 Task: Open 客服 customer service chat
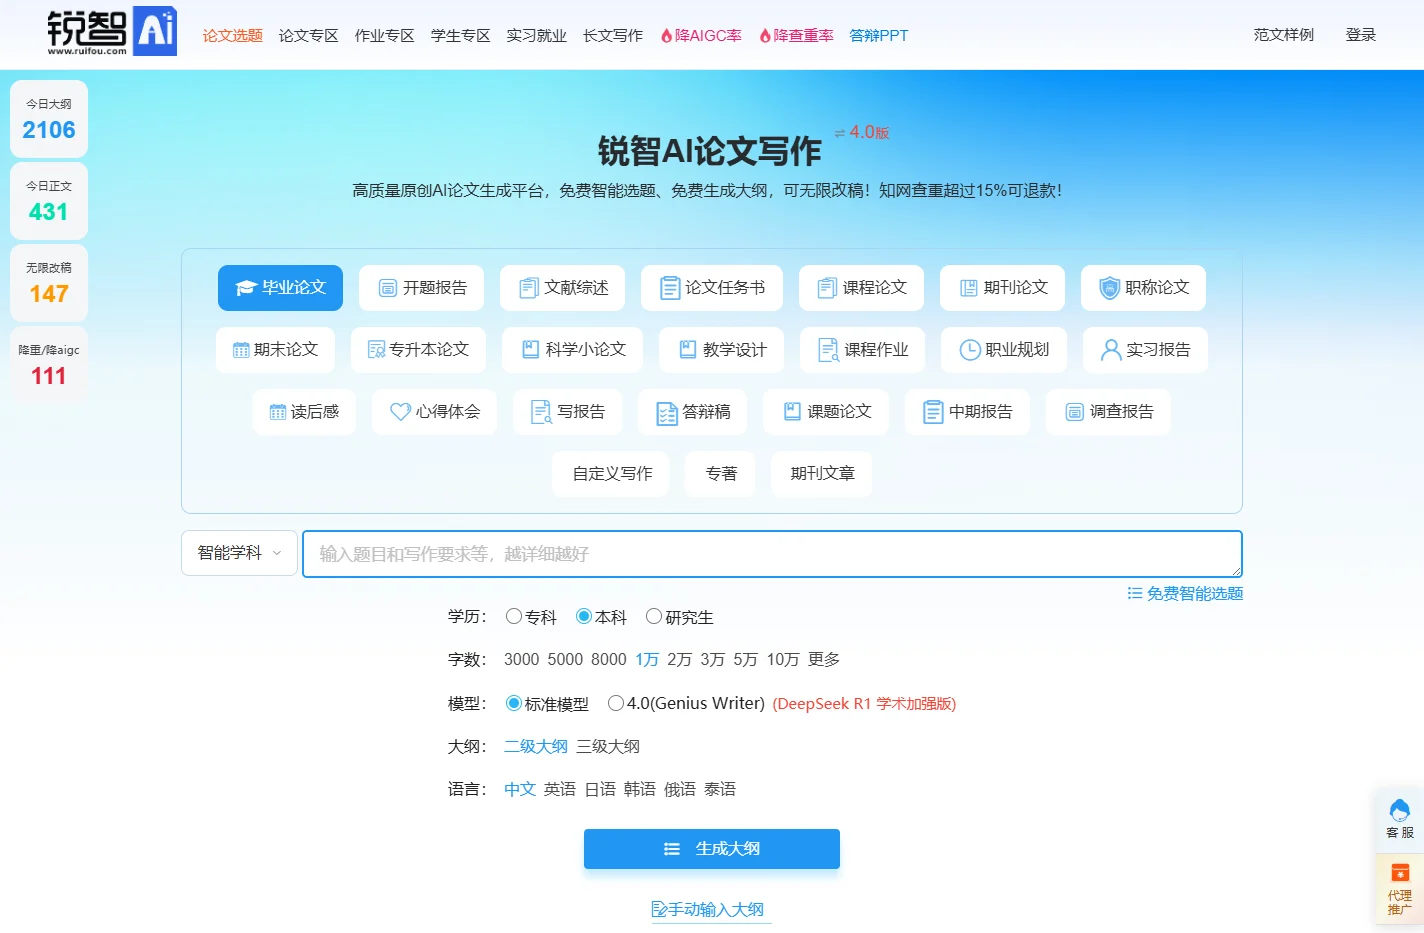(x=1400, y=818)
